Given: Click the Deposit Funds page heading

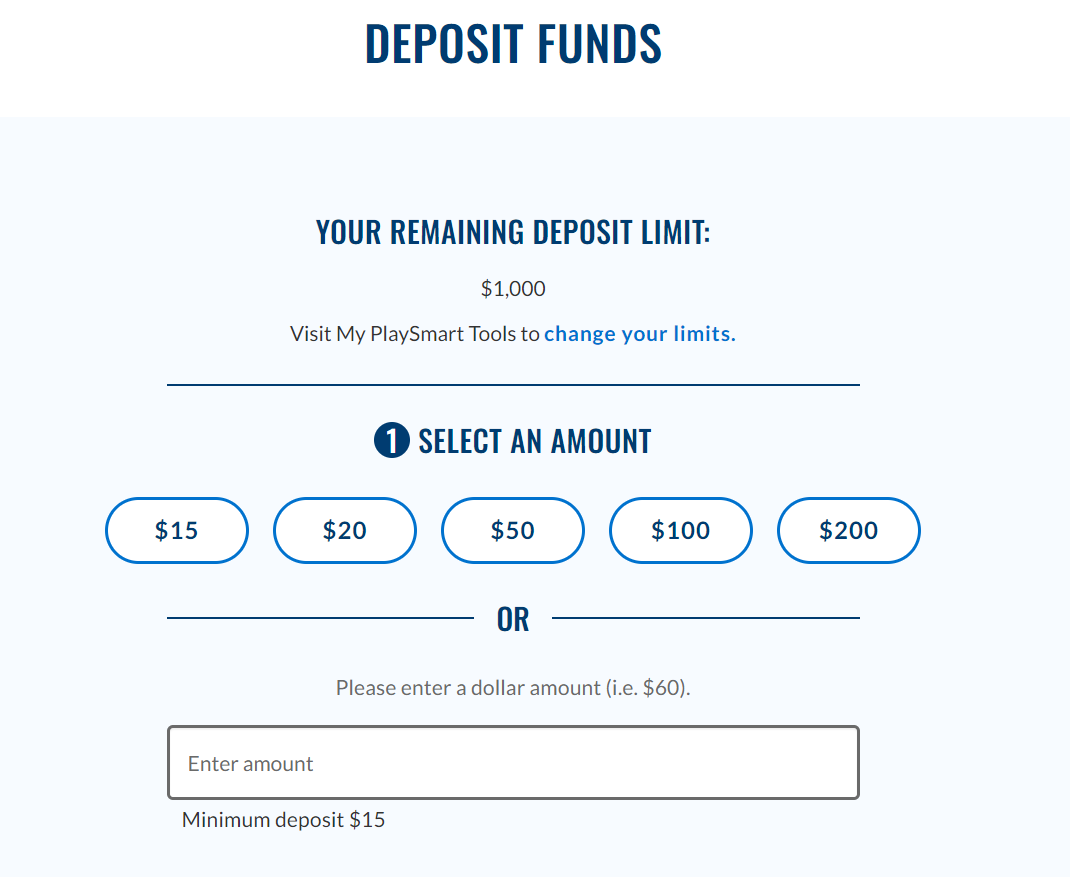Looking at the screenshot, I should coord(513,44).
